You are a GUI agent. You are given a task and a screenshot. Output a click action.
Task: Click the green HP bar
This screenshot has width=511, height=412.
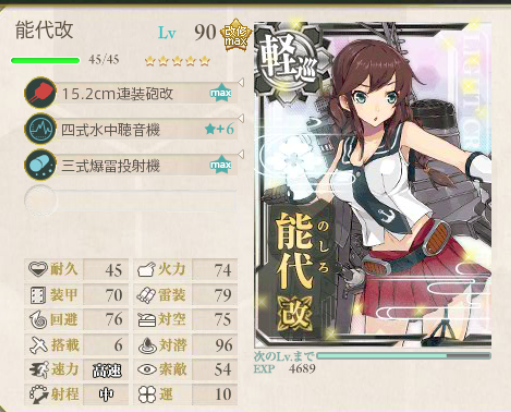tap(45, 60)
